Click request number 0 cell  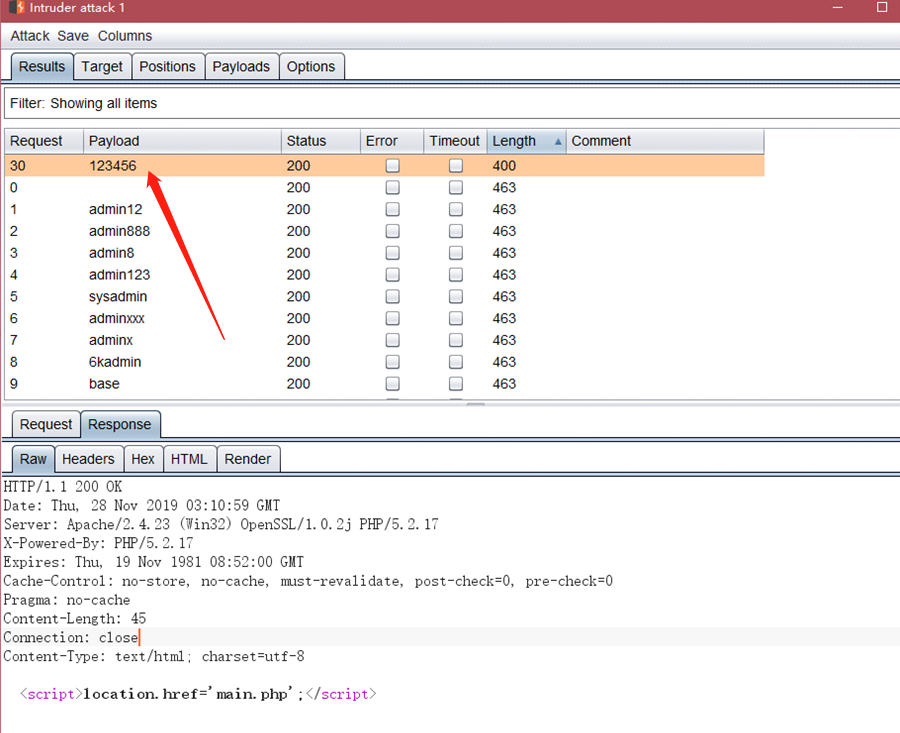[x=14, y=188]
